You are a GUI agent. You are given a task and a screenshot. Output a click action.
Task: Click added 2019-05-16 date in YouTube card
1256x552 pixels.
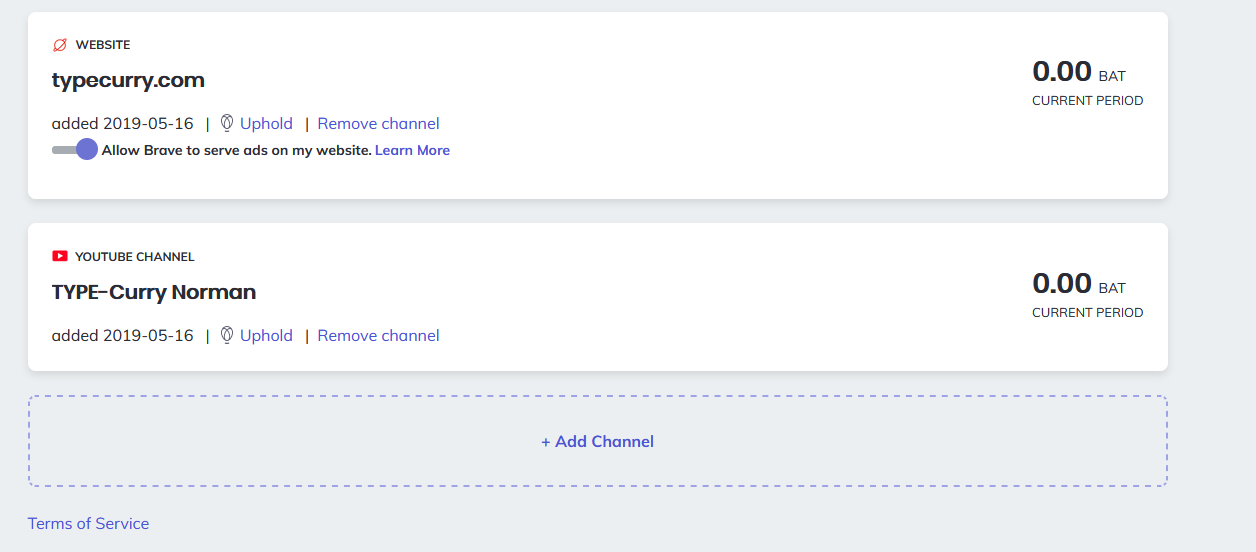pyautogui.click(x=123, y=336)
